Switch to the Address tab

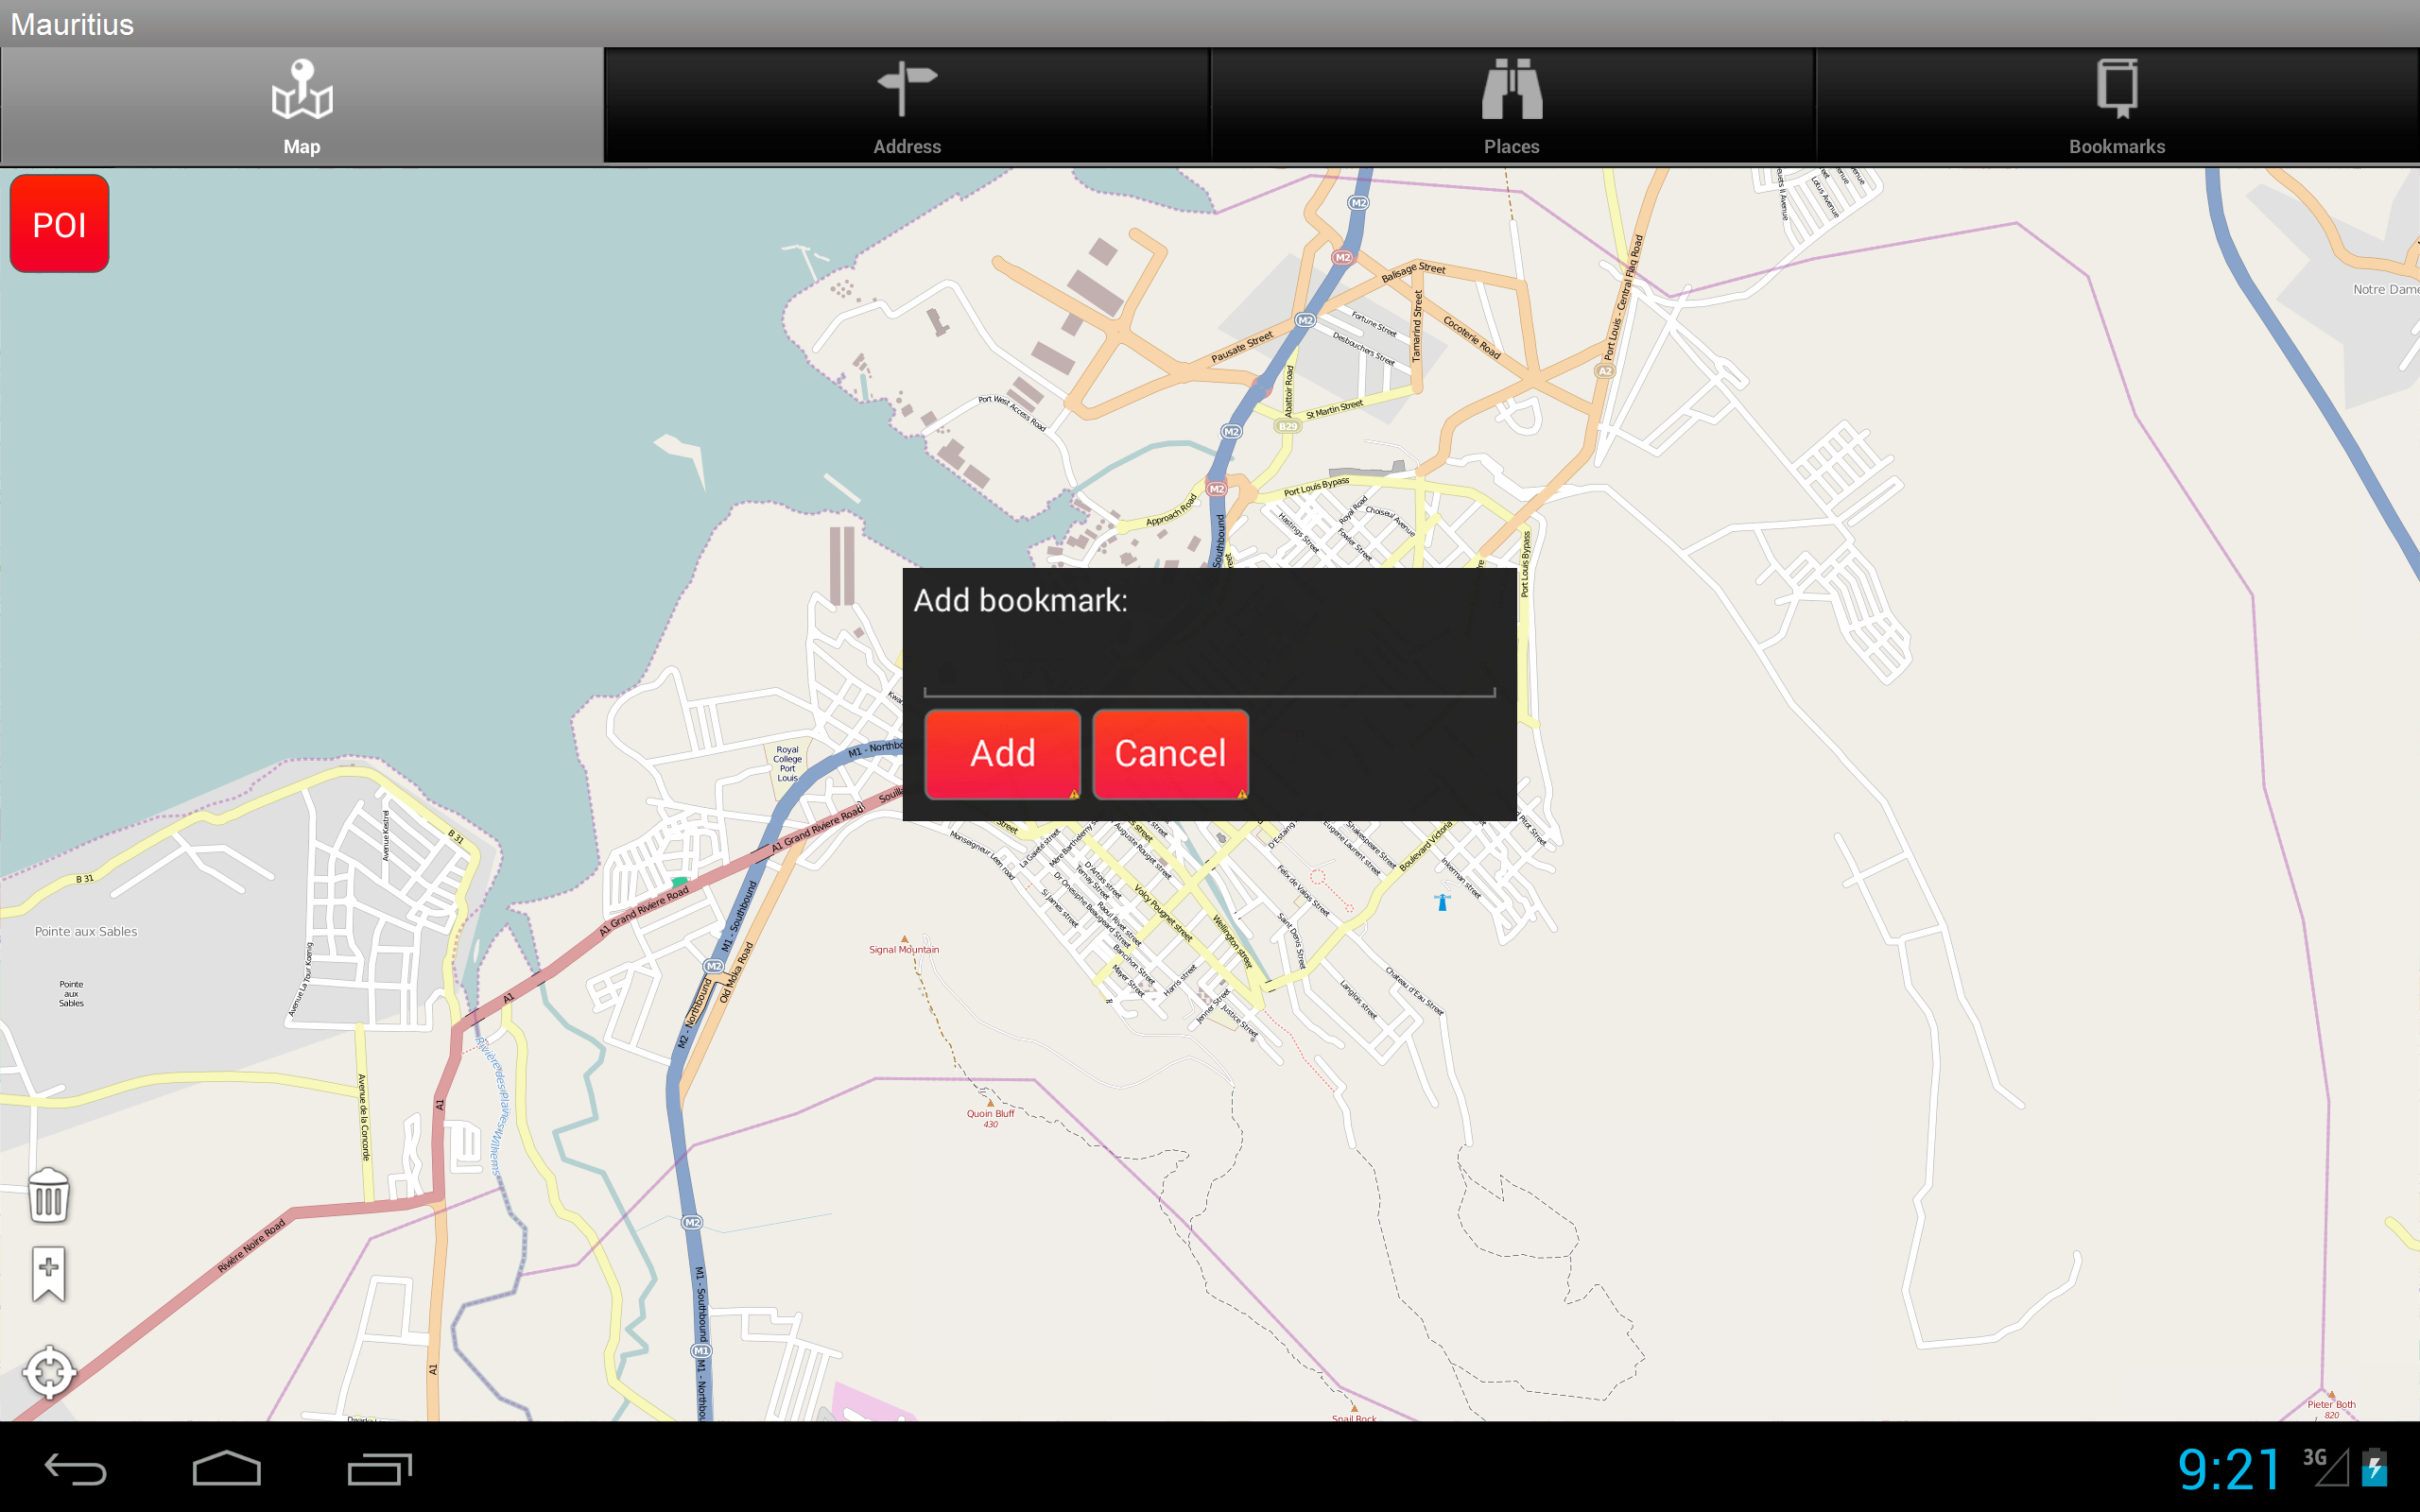[906, 107]
